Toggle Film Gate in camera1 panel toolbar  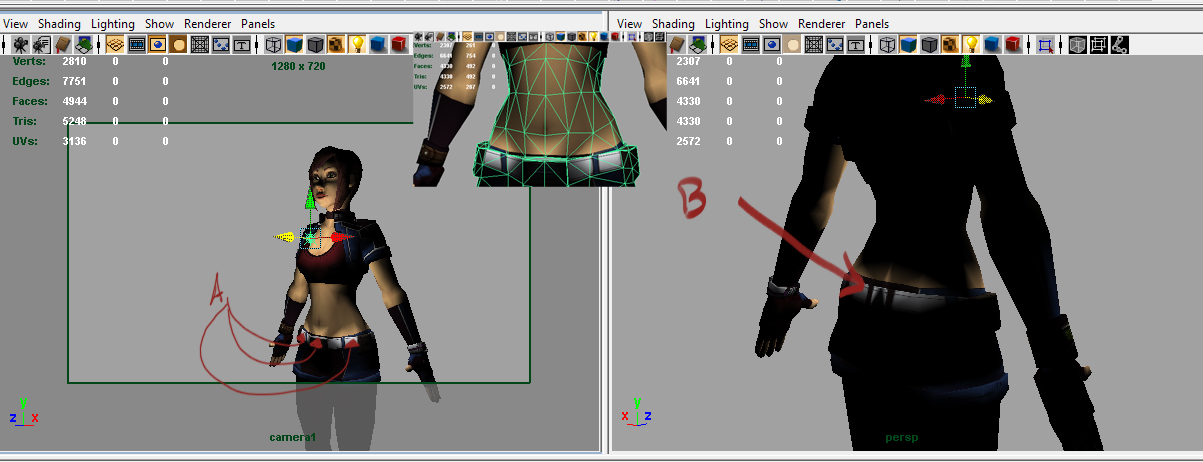coord(137,44)
